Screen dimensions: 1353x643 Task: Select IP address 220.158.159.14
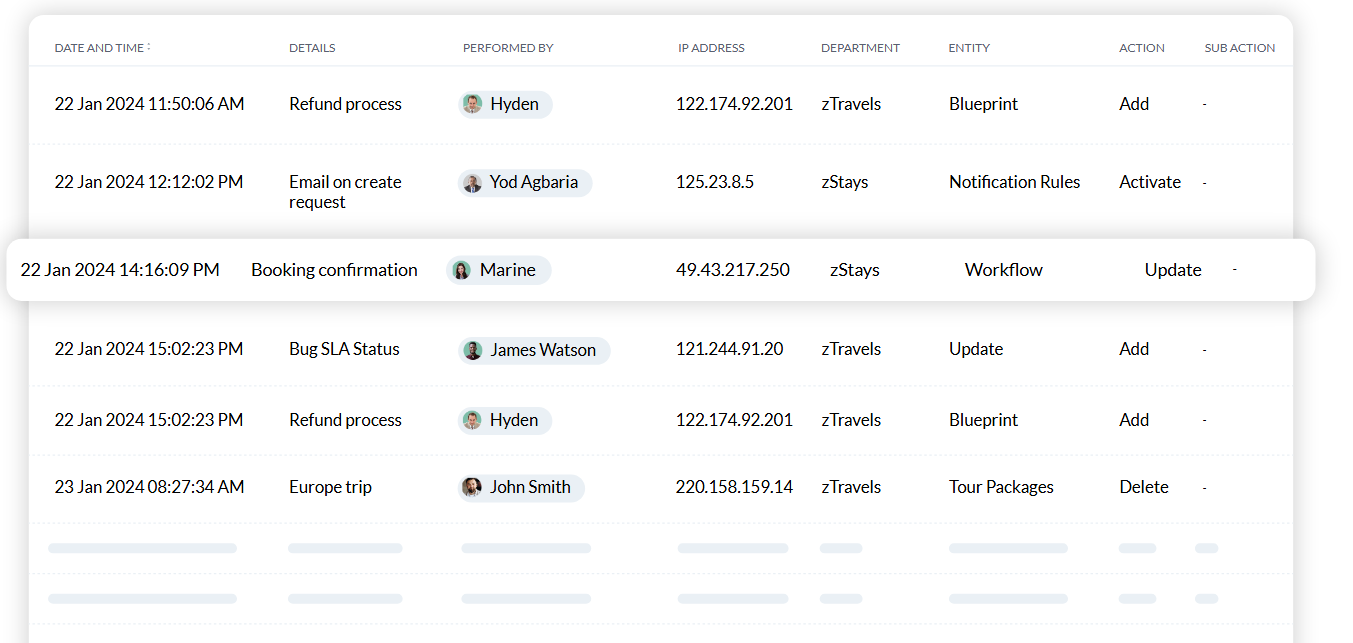[x=734, y=488]
